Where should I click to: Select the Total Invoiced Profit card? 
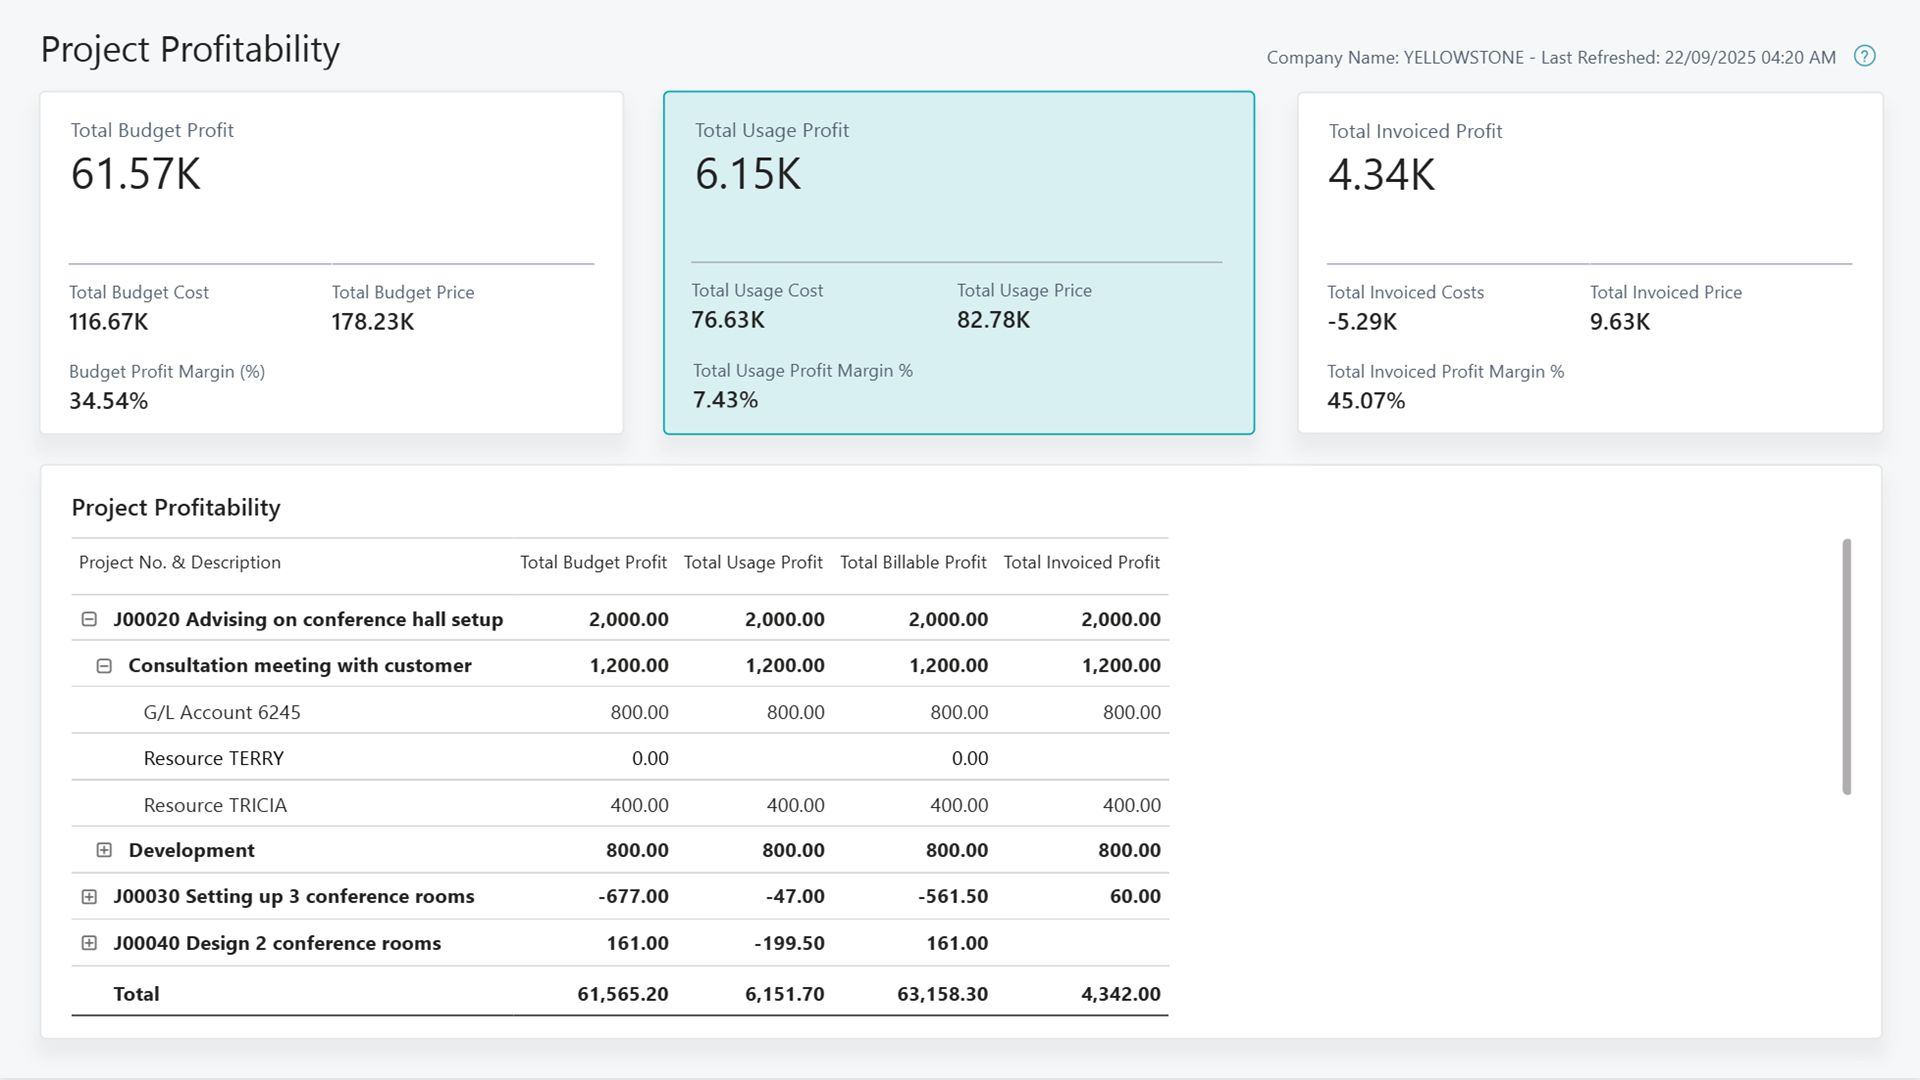pyautogui.click(x=1588, y=263)
